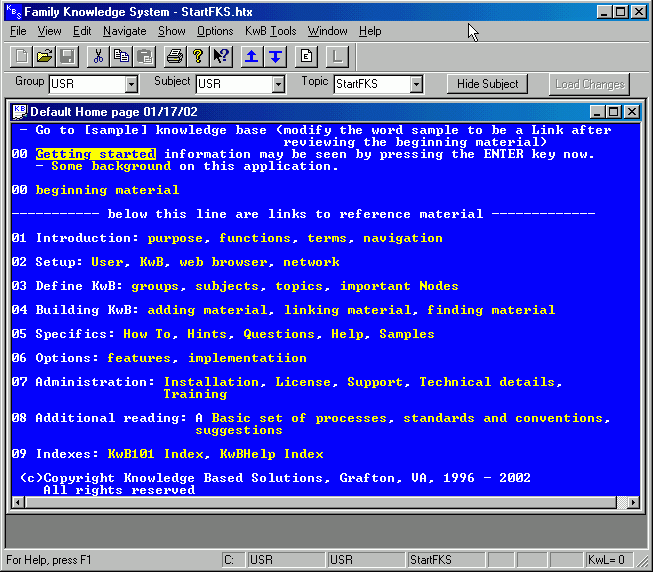Click the horizontal scrollbar right arrow
This screenshot has height=572, width=653.
pyautogui.click(x=633, y=502)
